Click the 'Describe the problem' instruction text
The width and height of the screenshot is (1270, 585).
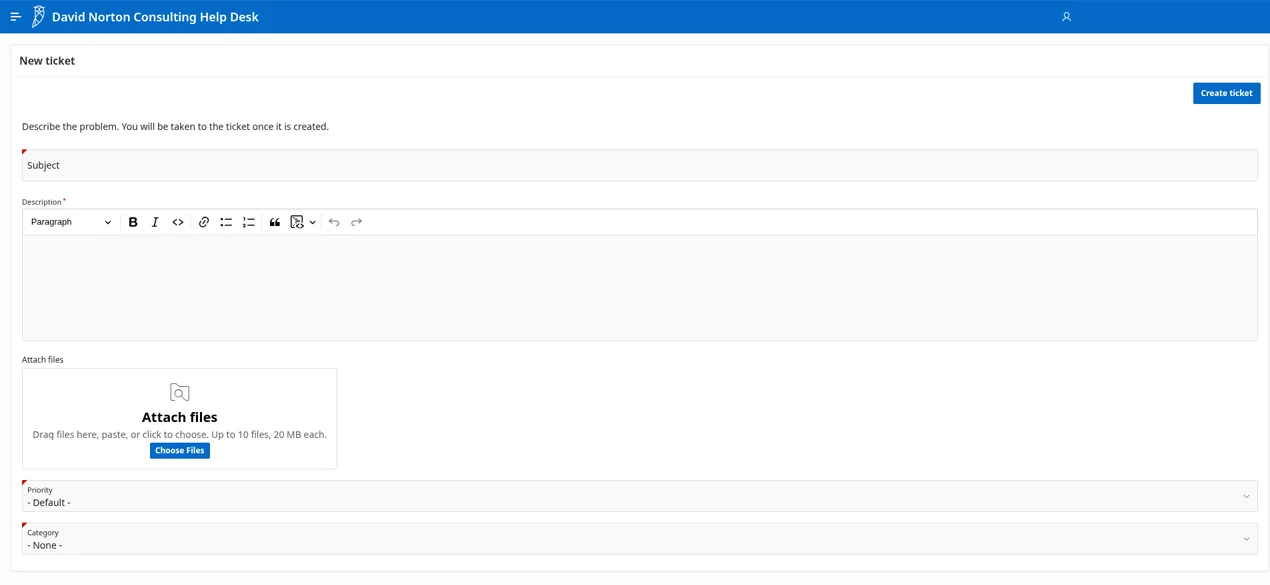[175, 127]
